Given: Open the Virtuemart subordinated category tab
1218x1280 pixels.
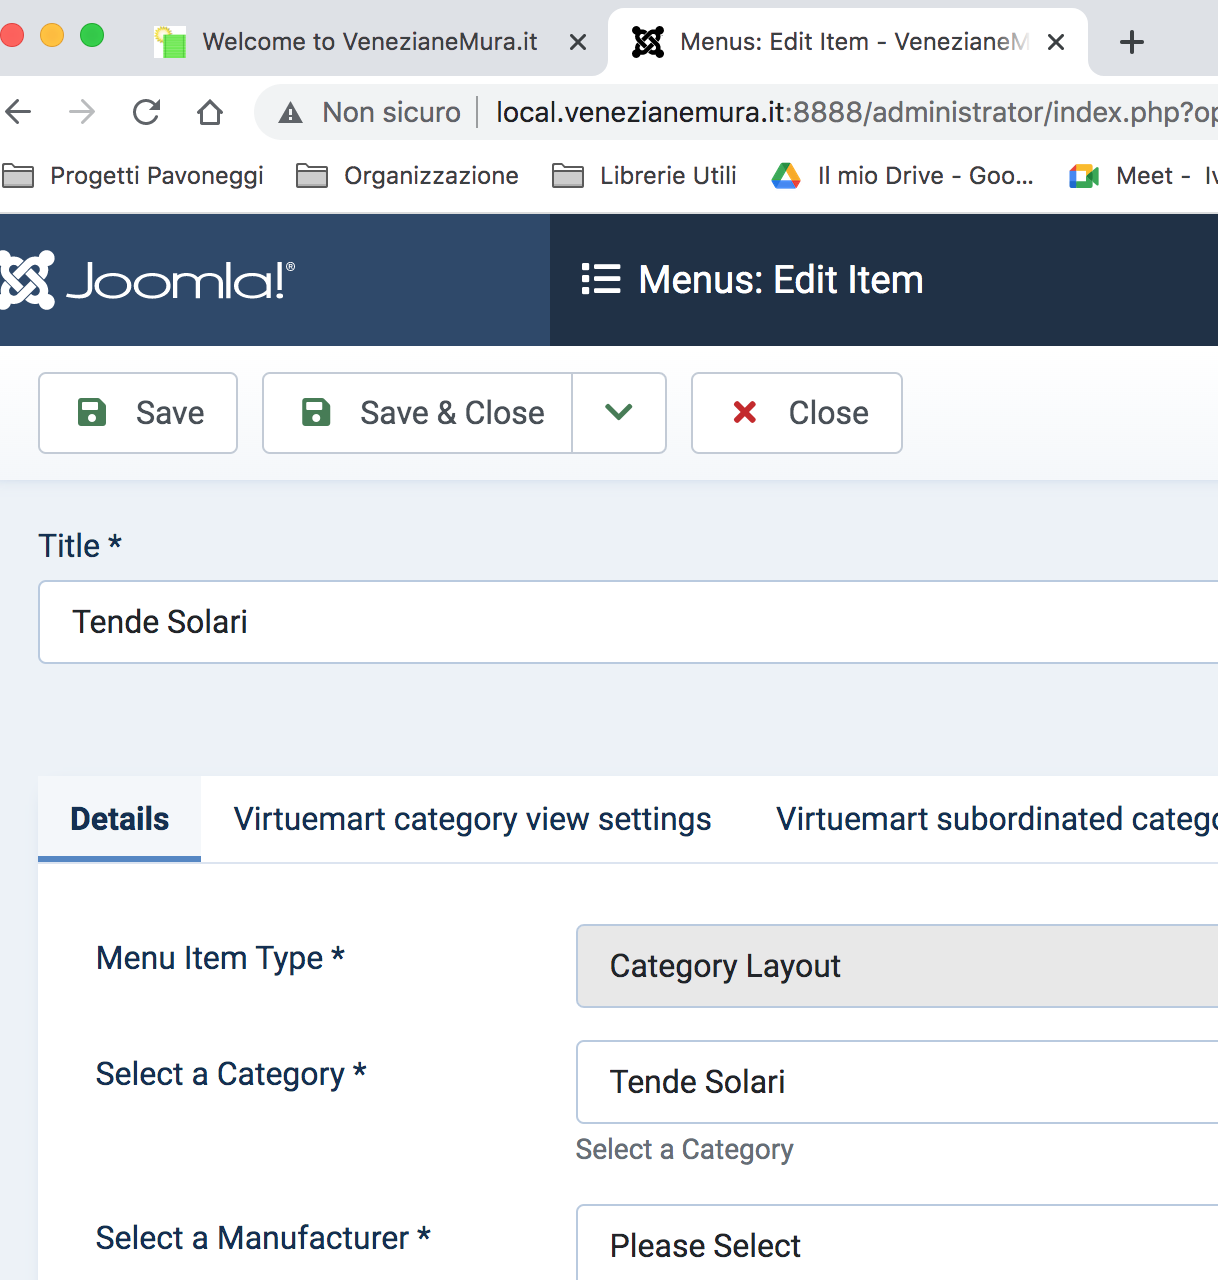Looking at the screenshot, I should coord(997,819).
